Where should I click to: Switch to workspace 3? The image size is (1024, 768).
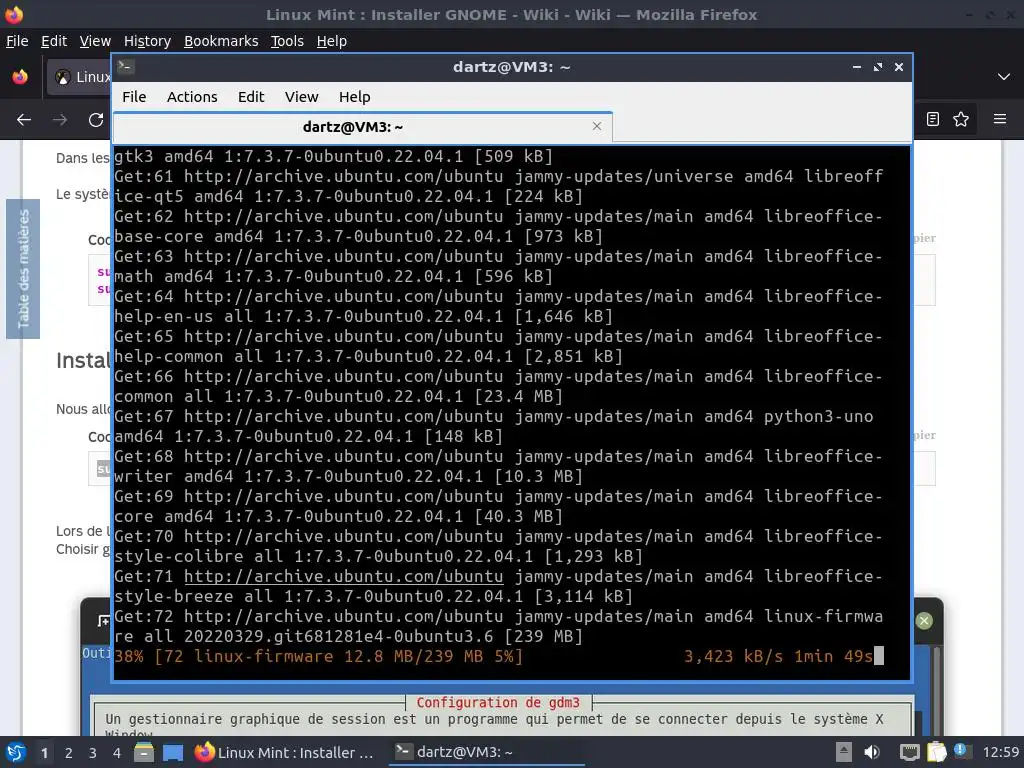pos(93,753)
